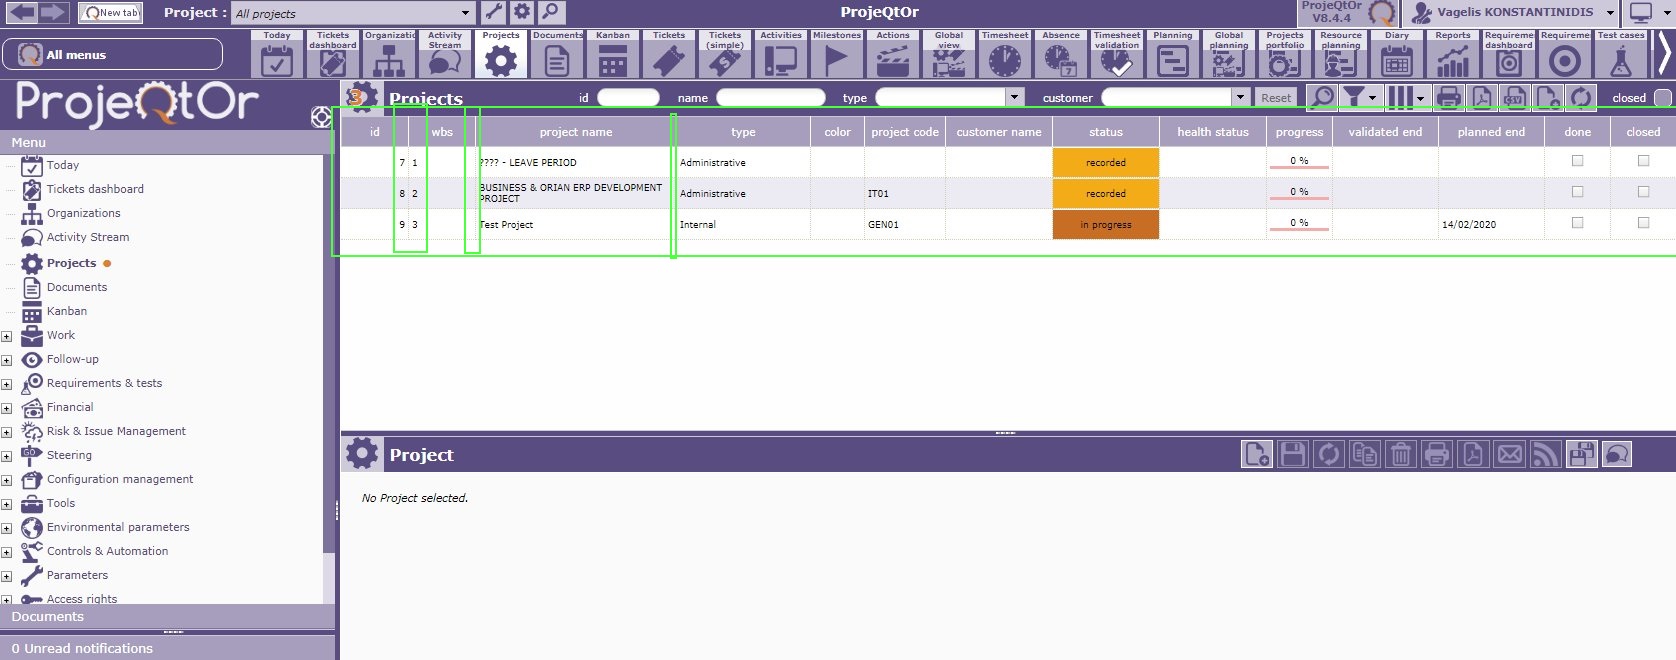Open the Tickets dashboard shortcut icon
The height and width of the screenshot is (660, 1676).
tap(333, 54)
